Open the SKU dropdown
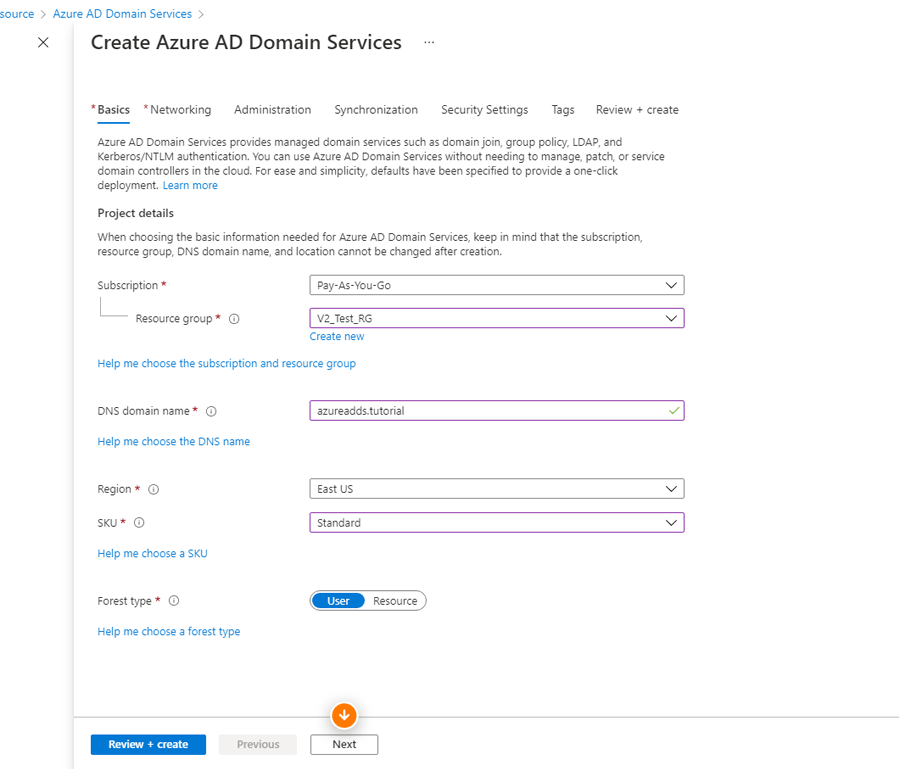The width and height of the screenshot is (899, 769). click(x=497, y=522)
